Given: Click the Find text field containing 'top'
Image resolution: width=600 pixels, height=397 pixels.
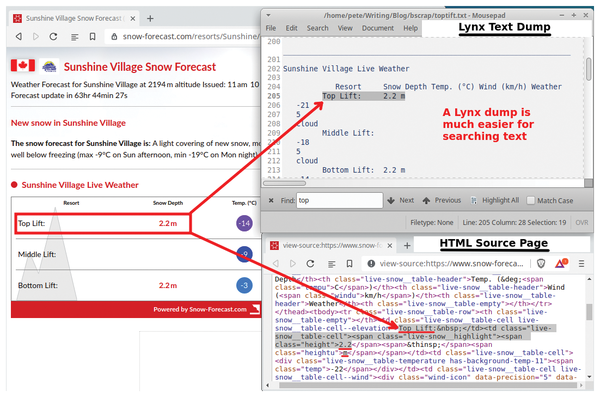Looking at the screenshot, I should pyautogui.click(x=339, y=200).
